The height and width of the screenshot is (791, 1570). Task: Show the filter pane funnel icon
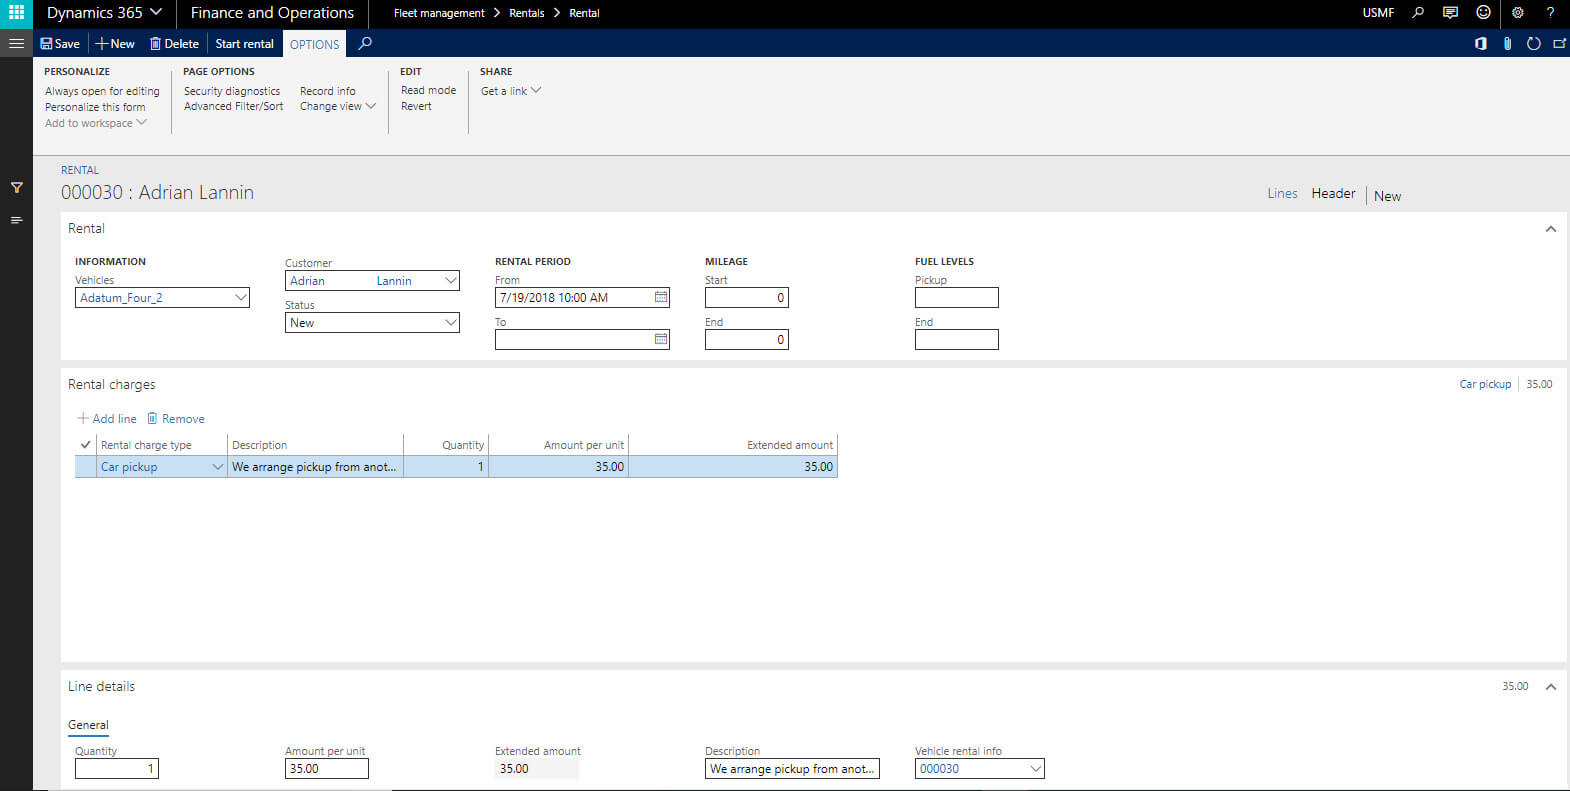pyautogui.click(x=16, y=187)
